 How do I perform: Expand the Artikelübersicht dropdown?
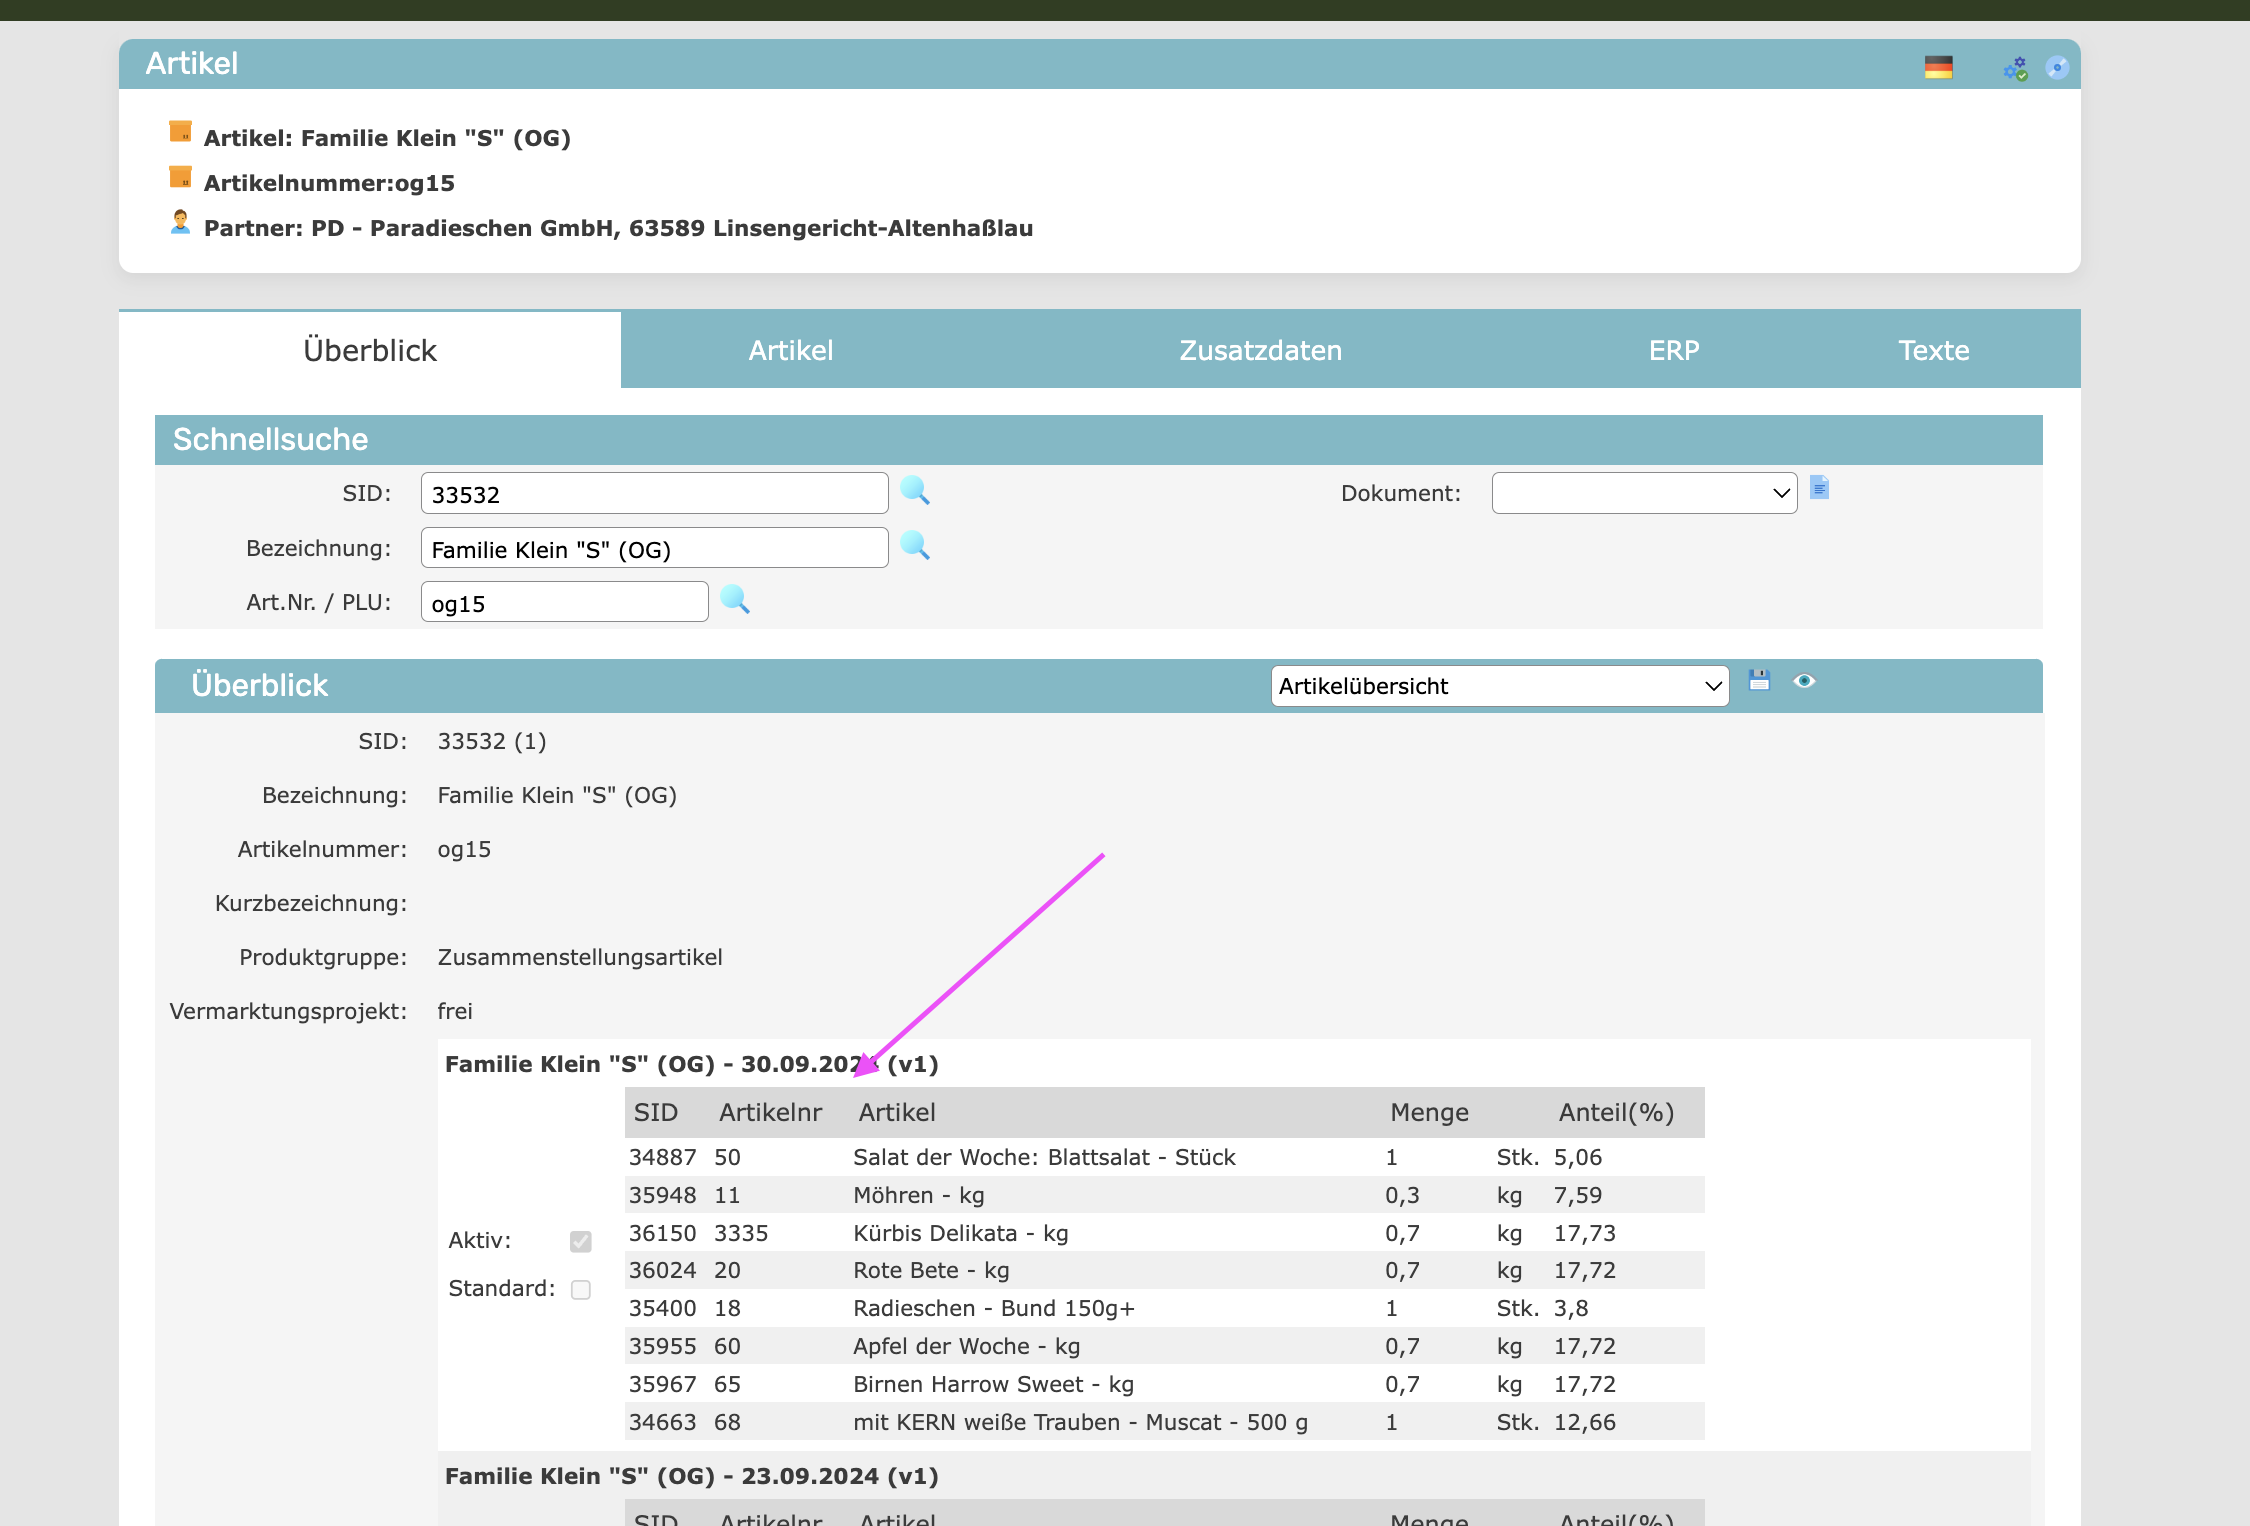[x=1499, y=686]
